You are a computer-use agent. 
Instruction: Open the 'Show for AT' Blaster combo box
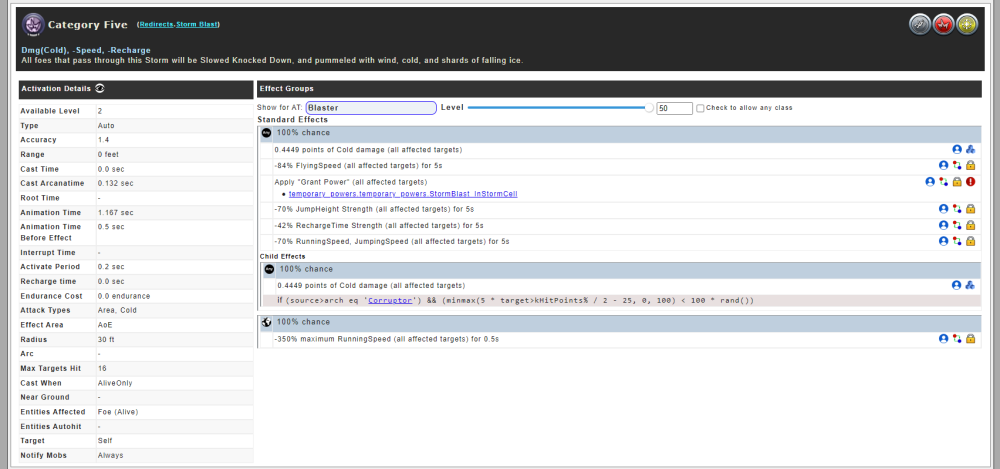pos(371,108)
